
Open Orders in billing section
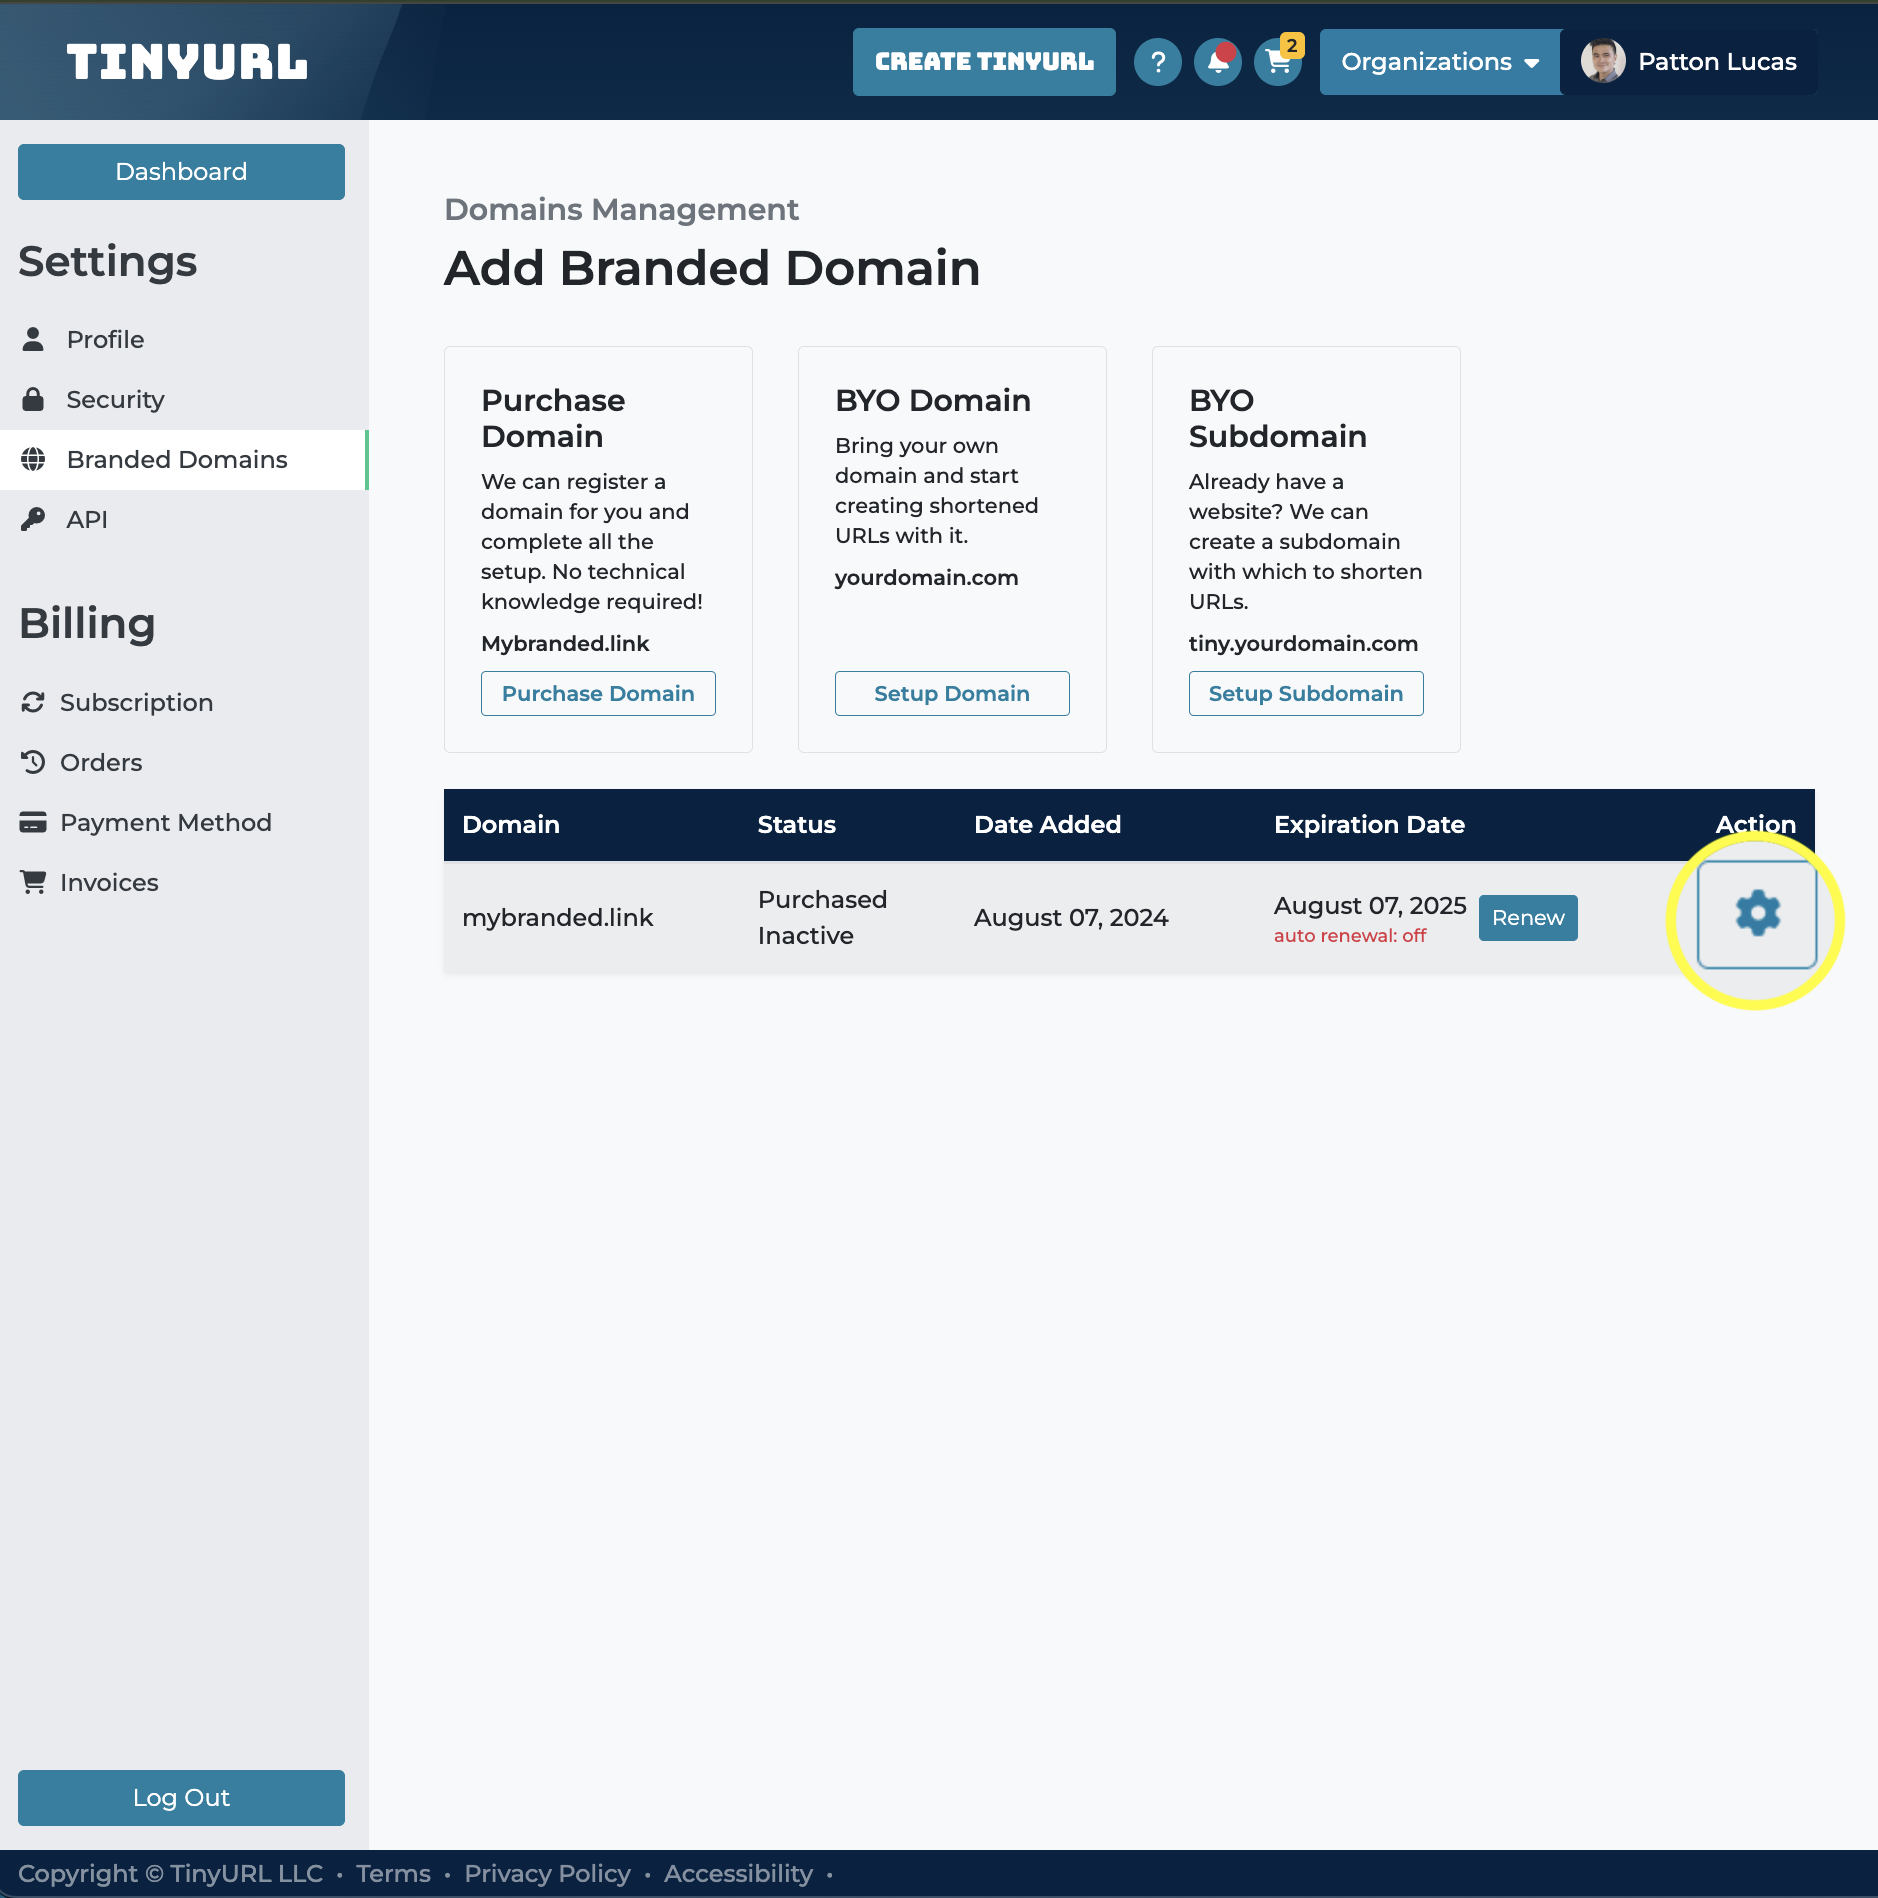101,763
